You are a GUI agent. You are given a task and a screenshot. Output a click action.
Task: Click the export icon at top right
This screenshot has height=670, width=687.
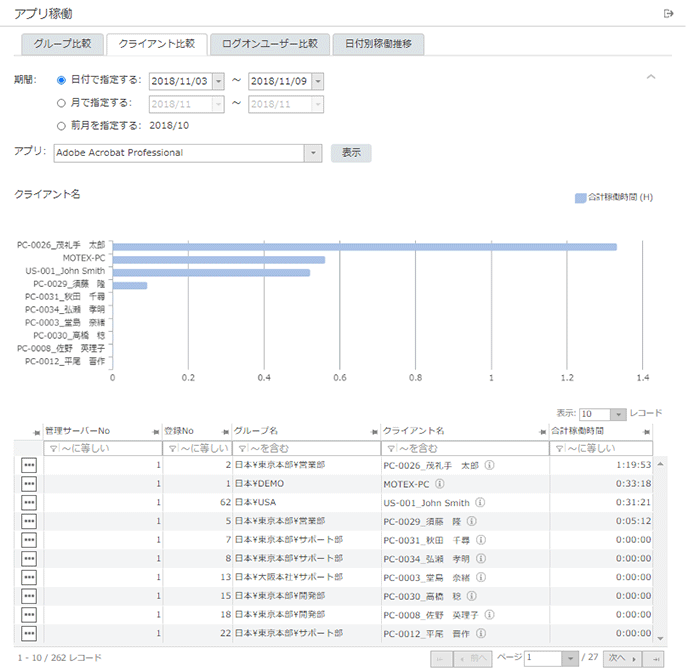668,13
